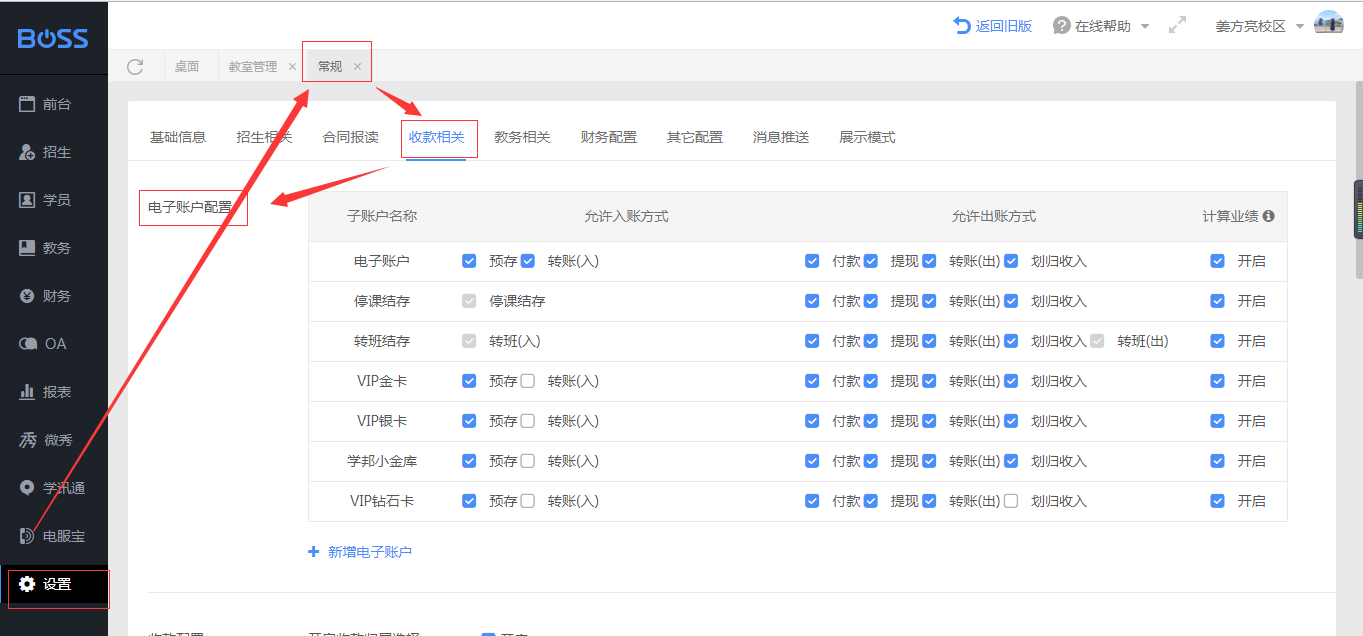
Task: Uncheck 转账(入) for 电子账户 row
Action: point(528,261)
